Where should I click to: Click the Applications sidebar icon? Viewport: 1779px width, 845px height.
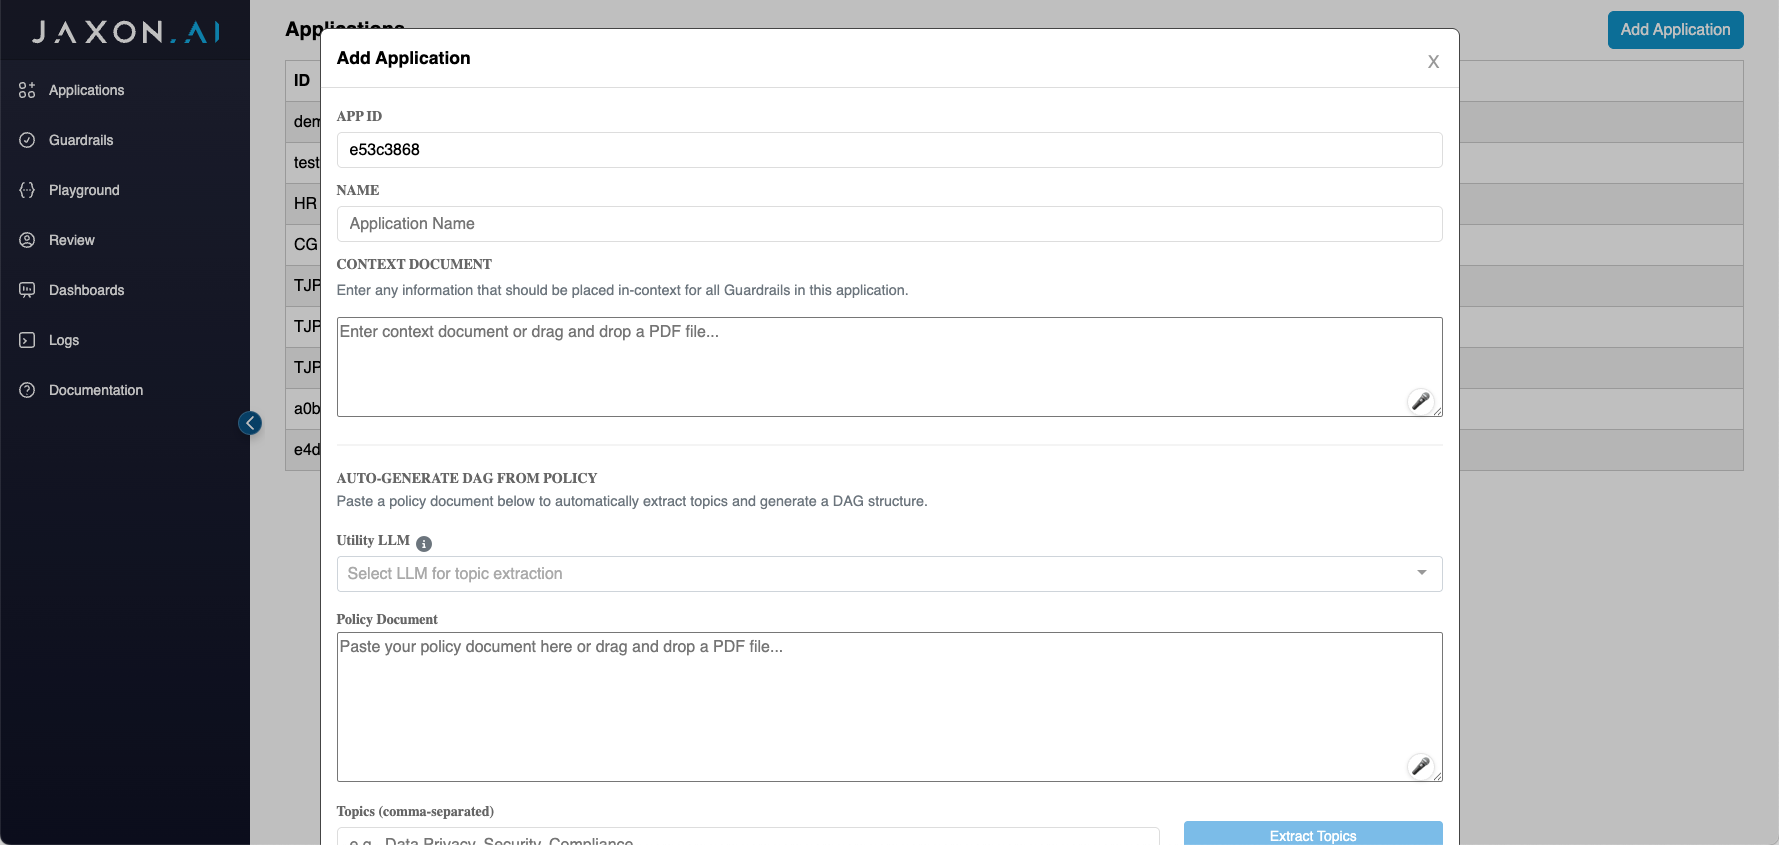coord(27,90)
